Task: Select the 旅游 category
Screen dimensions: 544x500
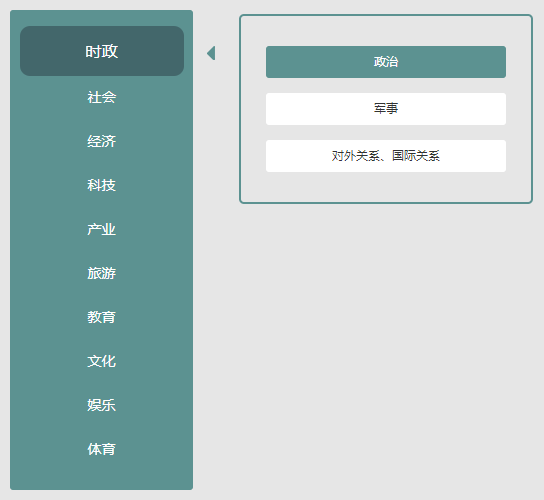Action: pyautogui.click(x=102, y=273)
